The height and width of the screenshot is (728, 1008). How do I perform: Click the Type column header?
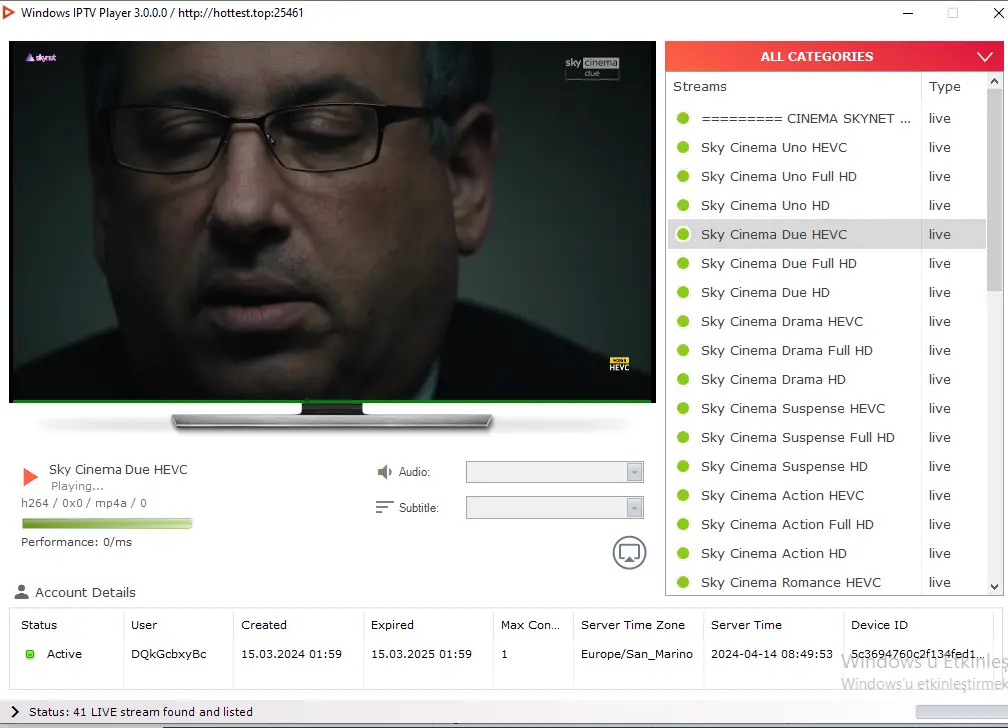point(953,86)
